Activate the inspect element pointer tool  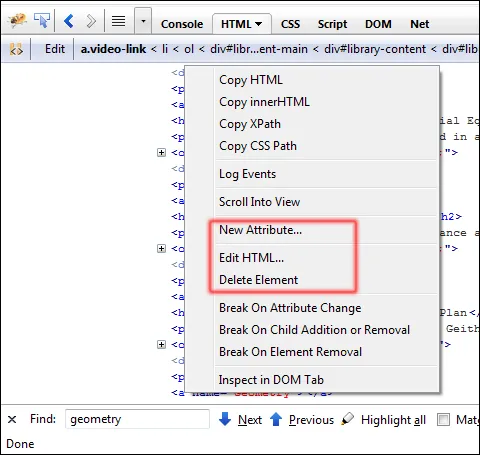[42, 20]
